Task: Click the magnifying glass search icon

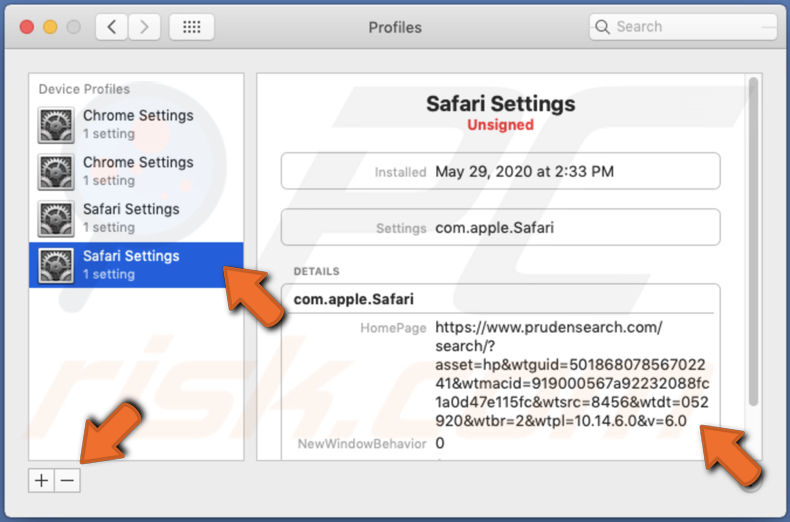Action: 603,27
